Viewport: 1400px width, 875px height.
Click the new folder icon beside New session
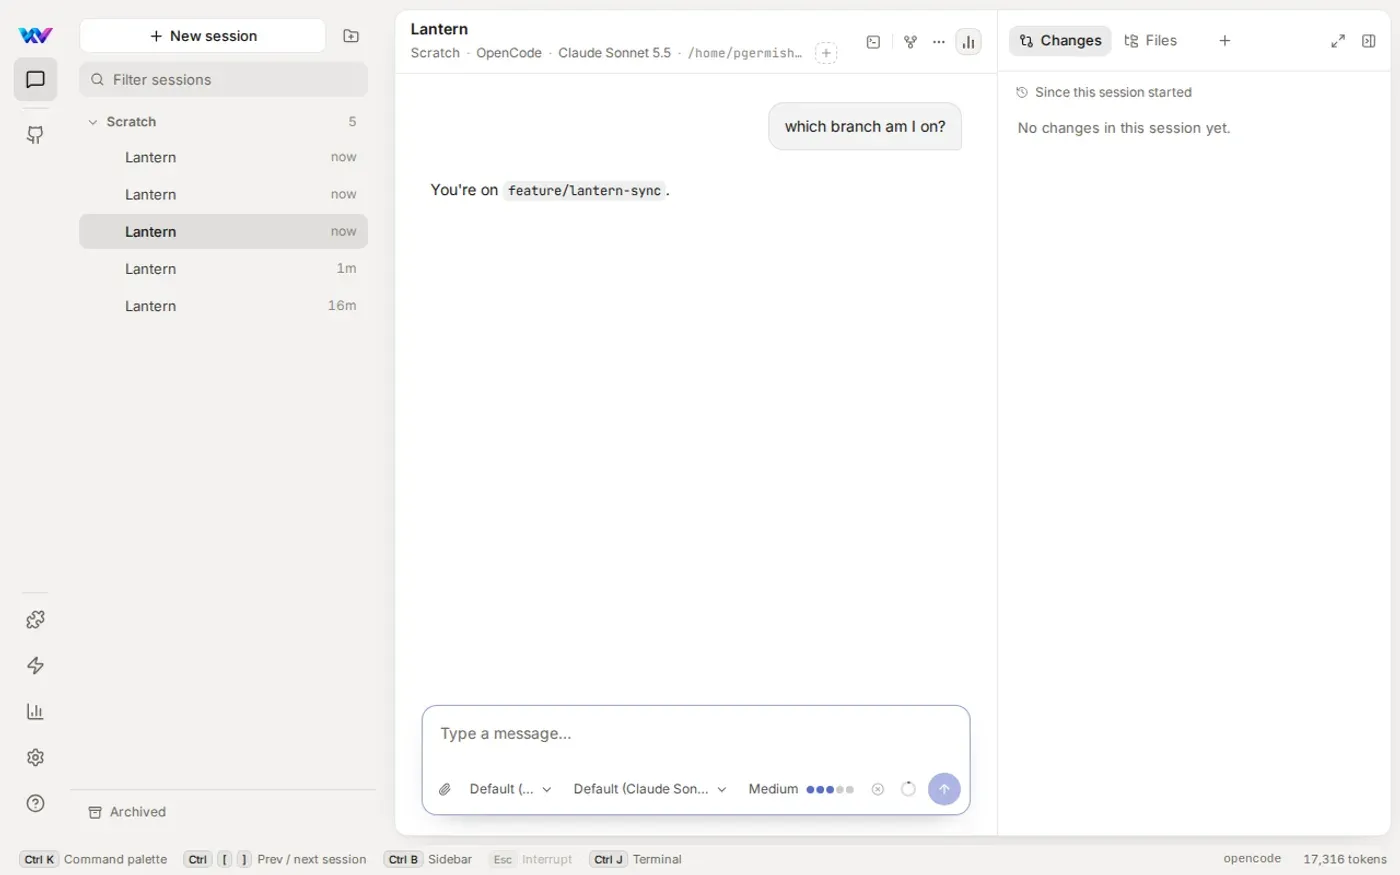click(x=351, y=36)
